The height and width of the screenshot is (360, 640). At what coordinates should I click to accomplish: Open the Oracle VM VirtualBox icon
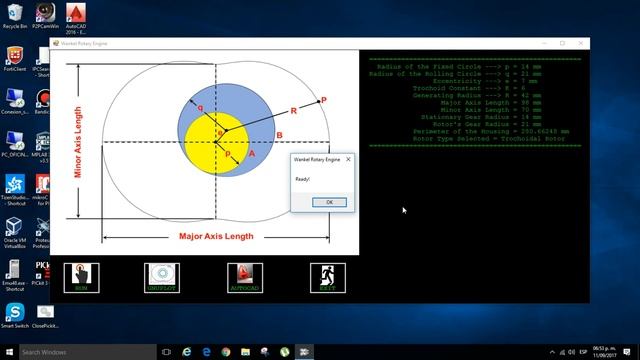click(15, 233)
